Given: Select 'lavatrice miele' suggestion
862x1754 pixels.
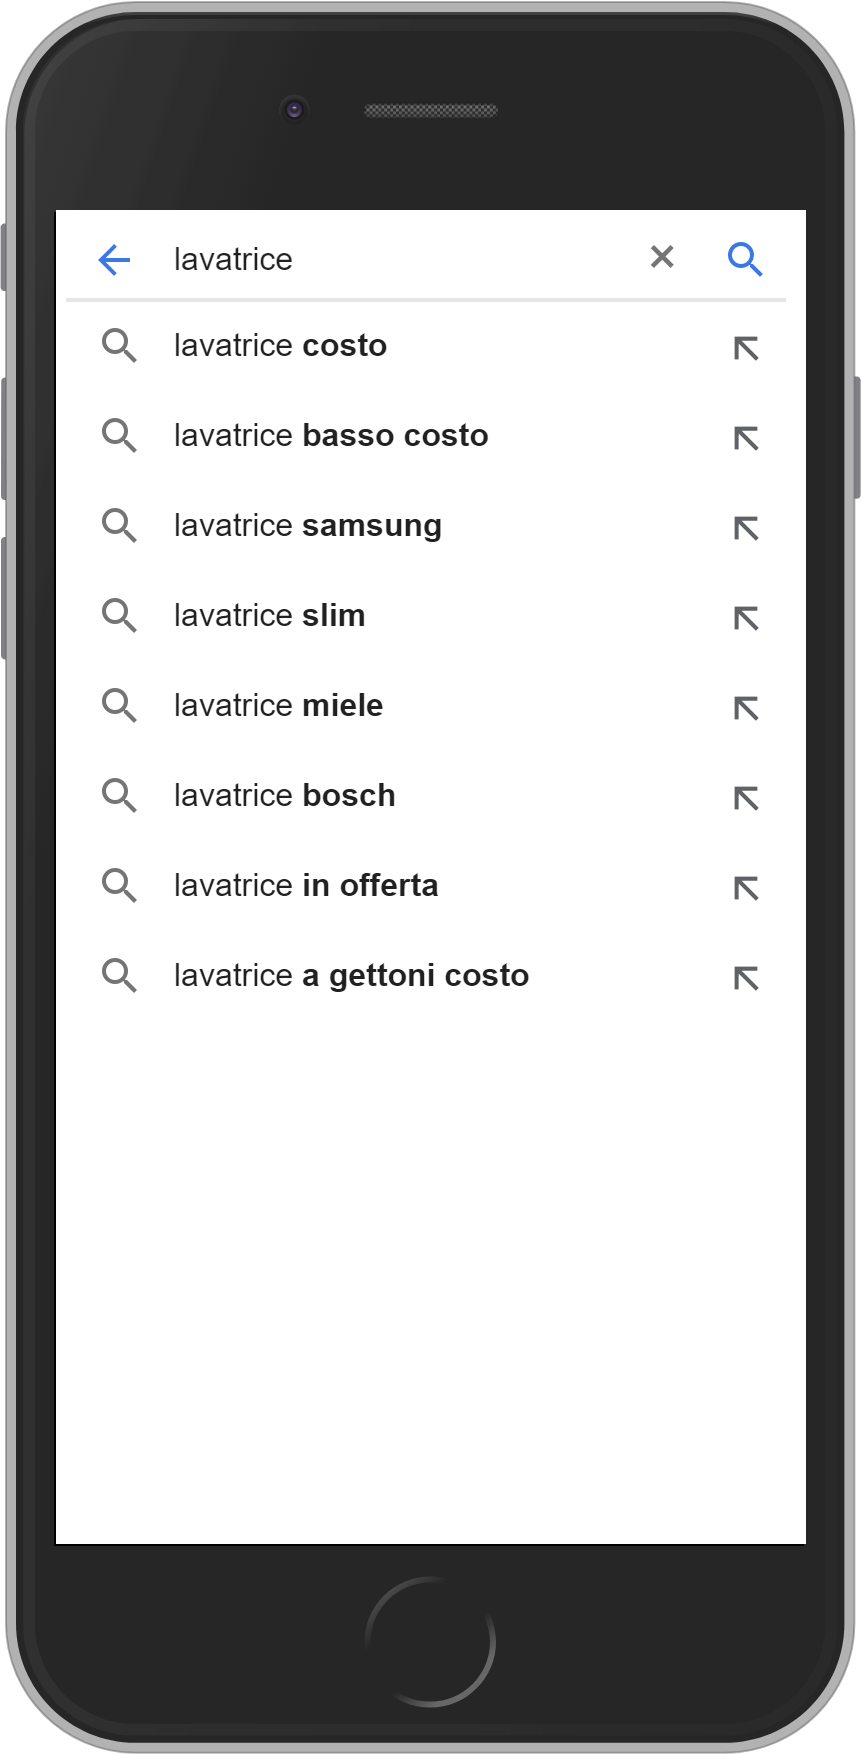Looking at the screenshot, I should 278,706.
